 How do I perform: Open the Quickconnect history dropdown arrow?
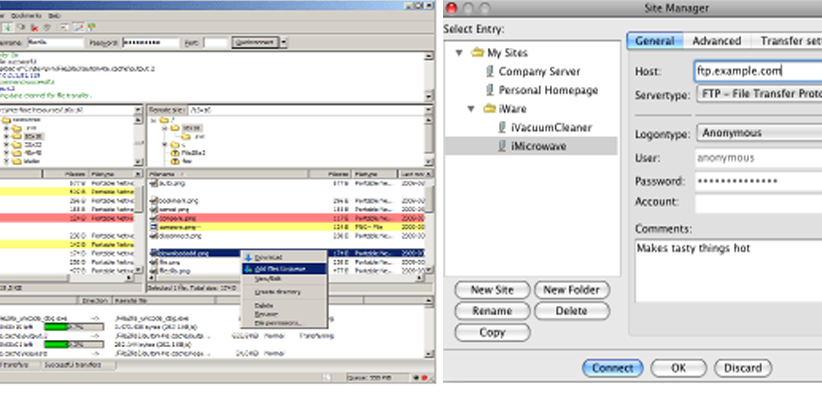pos(283,43)
